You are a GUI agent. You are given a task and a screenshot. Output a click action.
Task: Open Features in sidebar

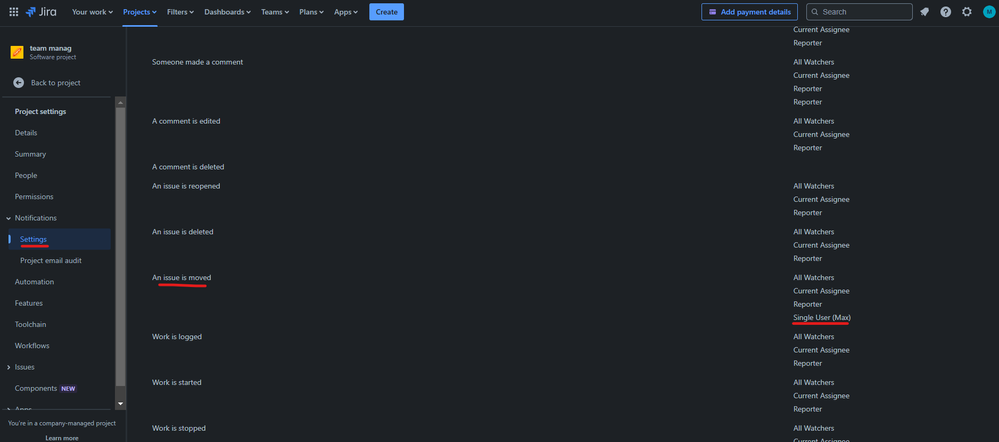point(29,303)
